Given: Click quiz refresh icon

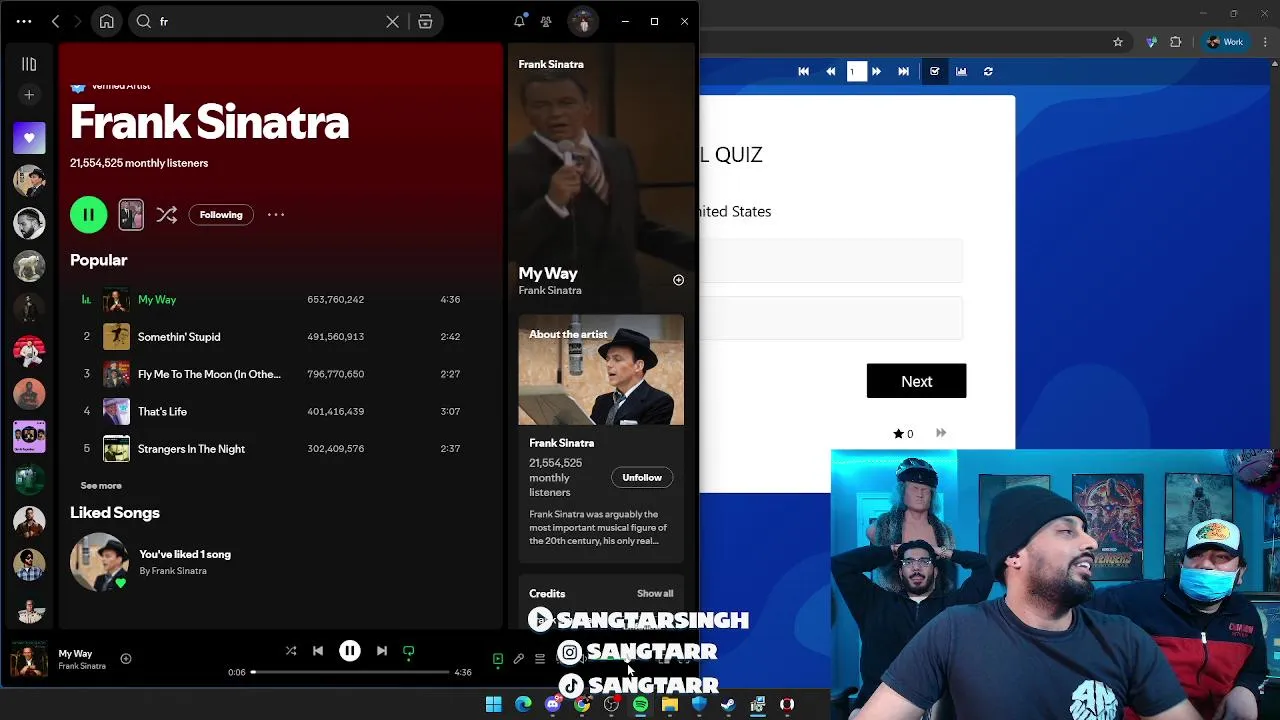Looking at the screenshot, I should [988, 71].
